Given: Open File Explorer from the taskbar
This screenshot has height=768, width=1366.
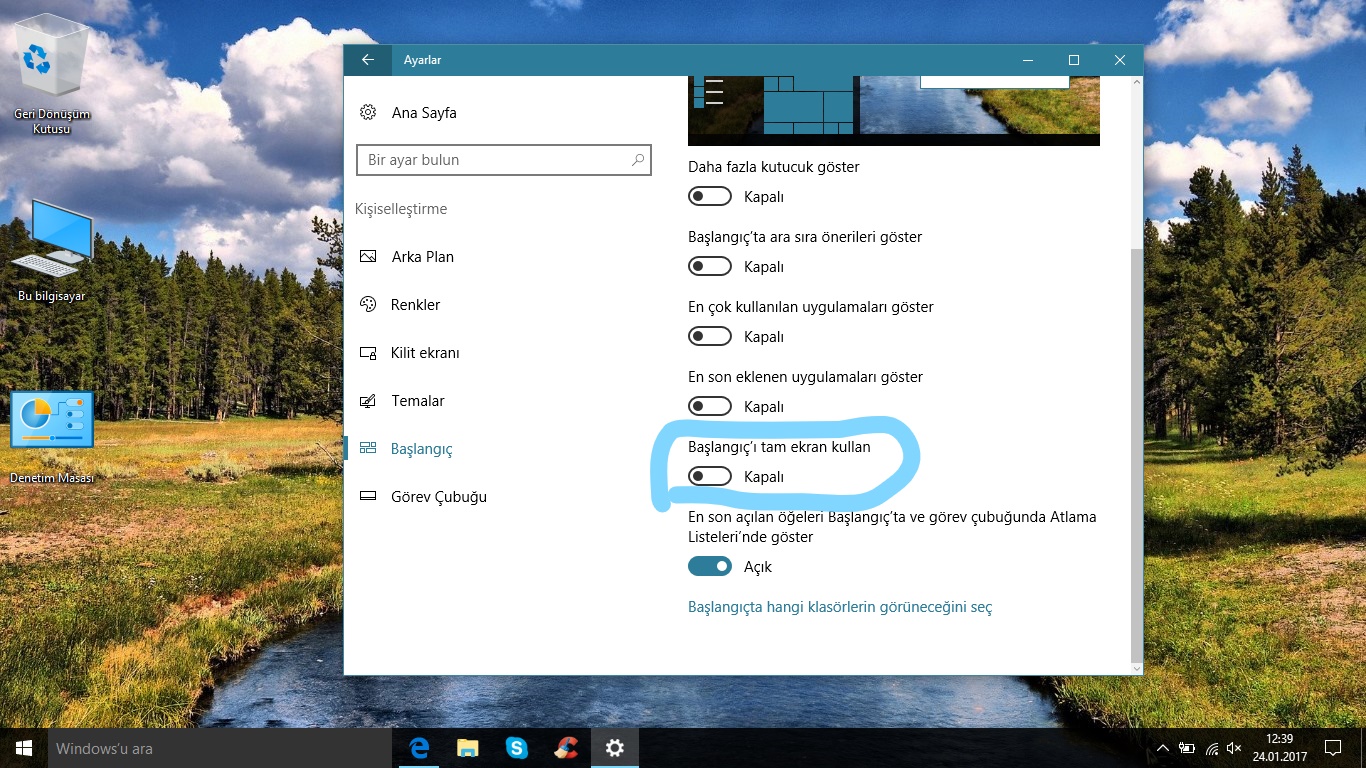Looking at the screenshot, I should point(467,748).
